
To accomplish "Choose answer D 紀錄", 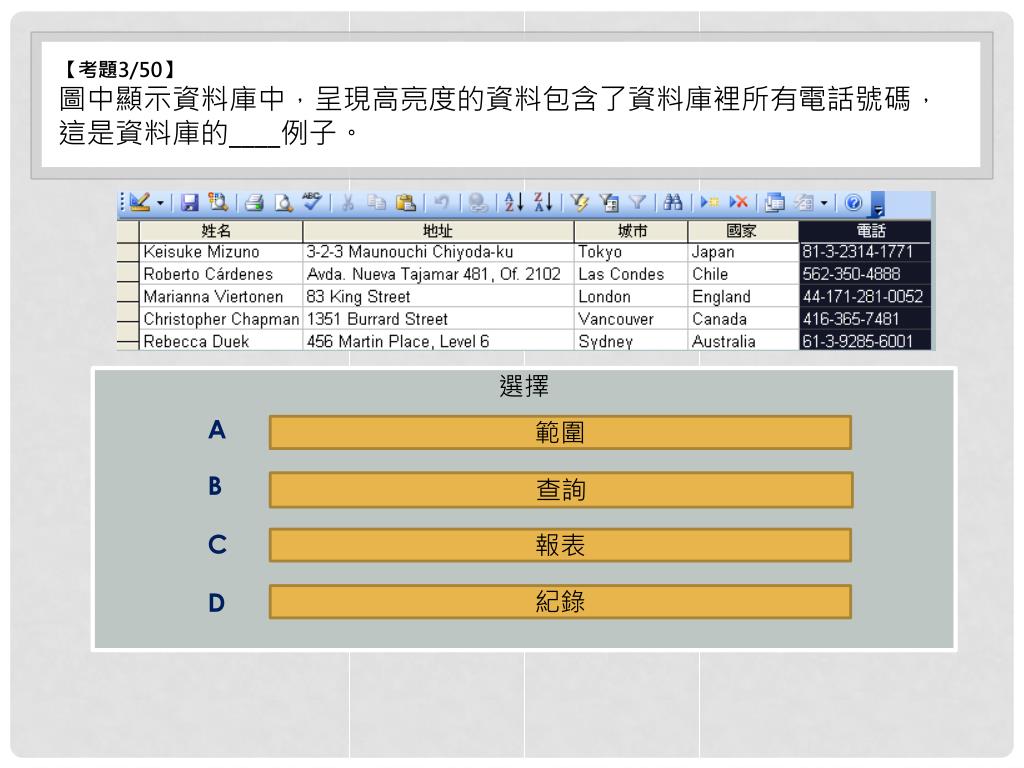I will click(560, 601).
